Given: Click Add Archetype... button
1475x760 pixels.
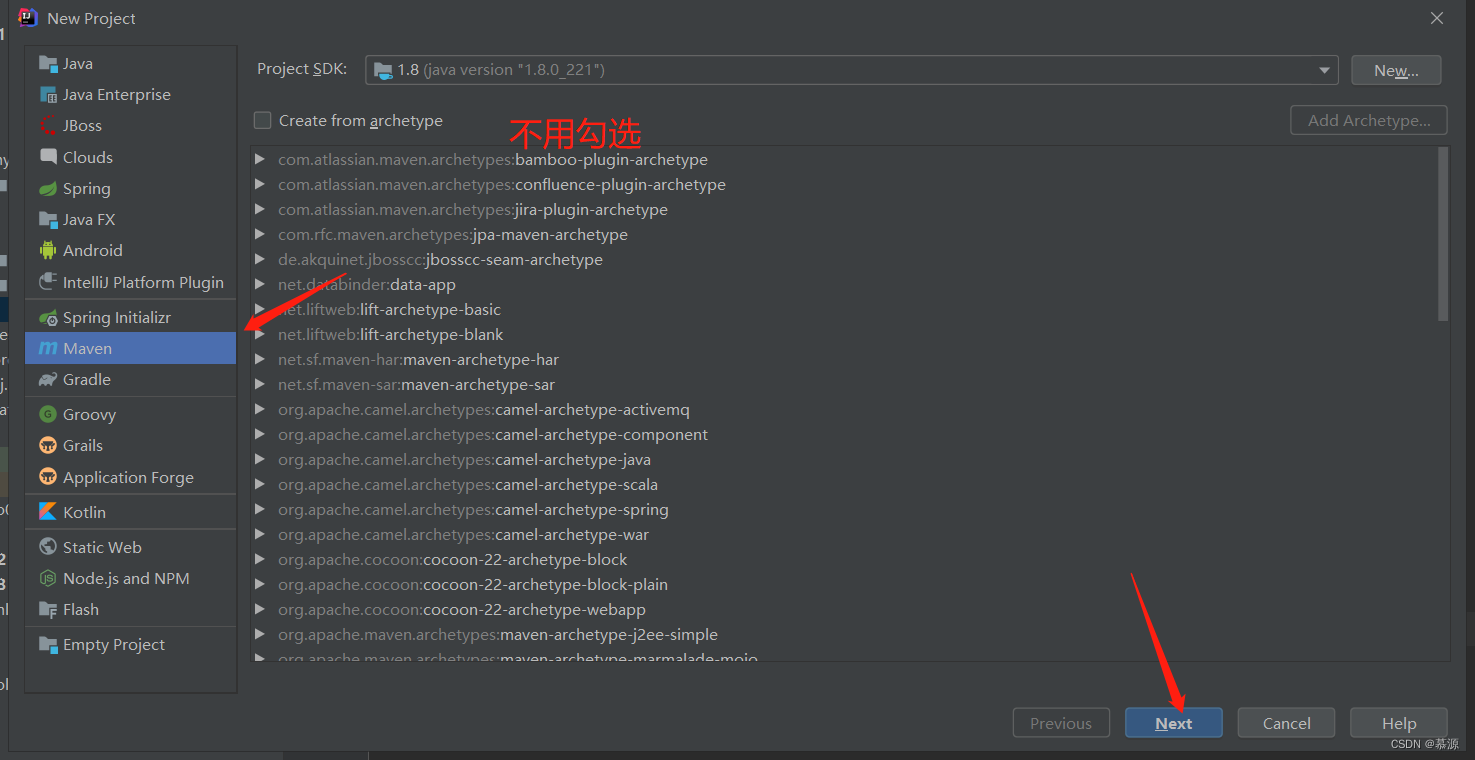Looking at the screenshot, I should [1369, 121].
